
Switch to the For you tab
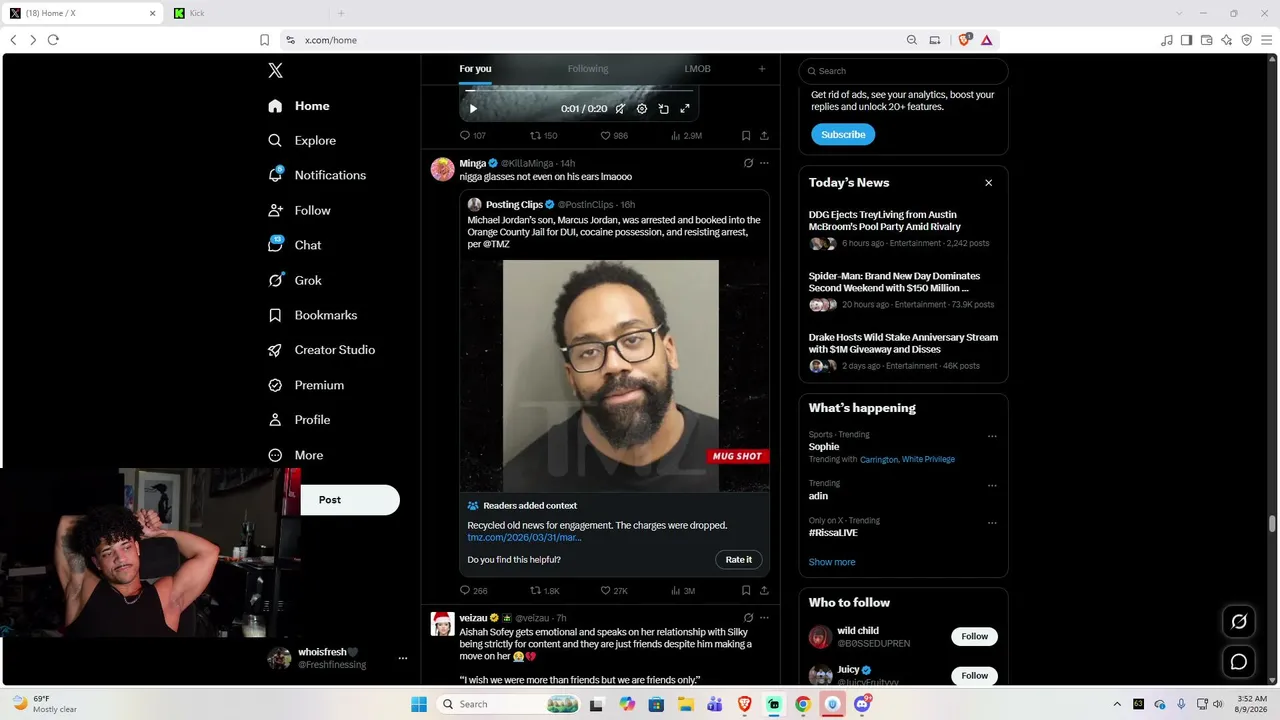click(475, 69)
